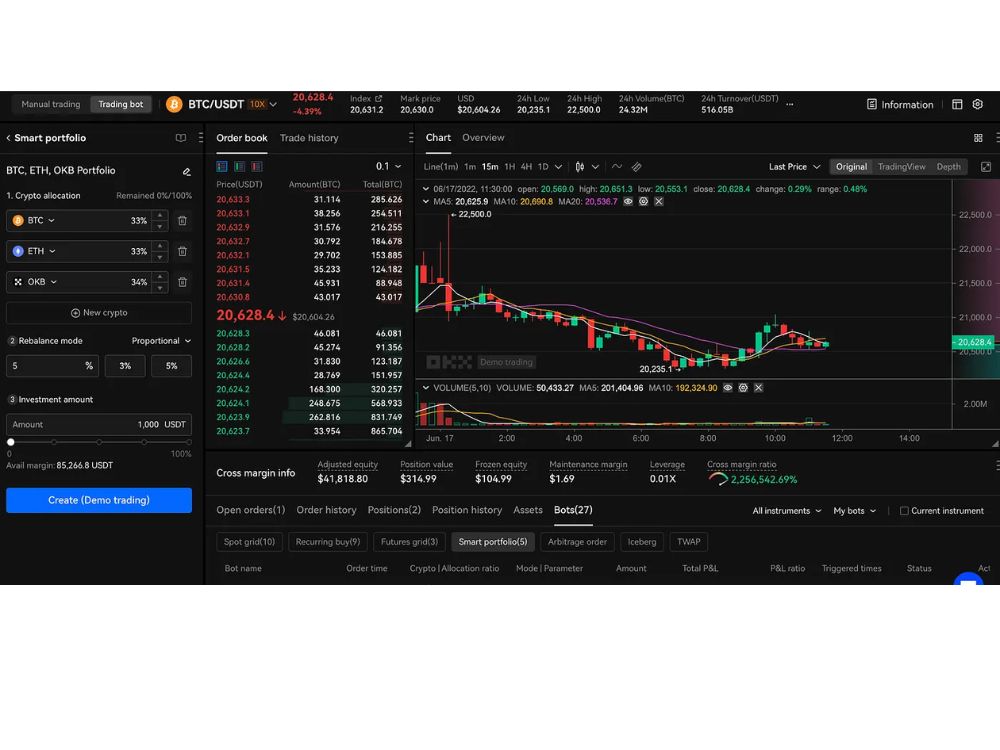1000x750 pixels.
Task: Open the blue chat support bubble
Action: [x=968, y=578]
